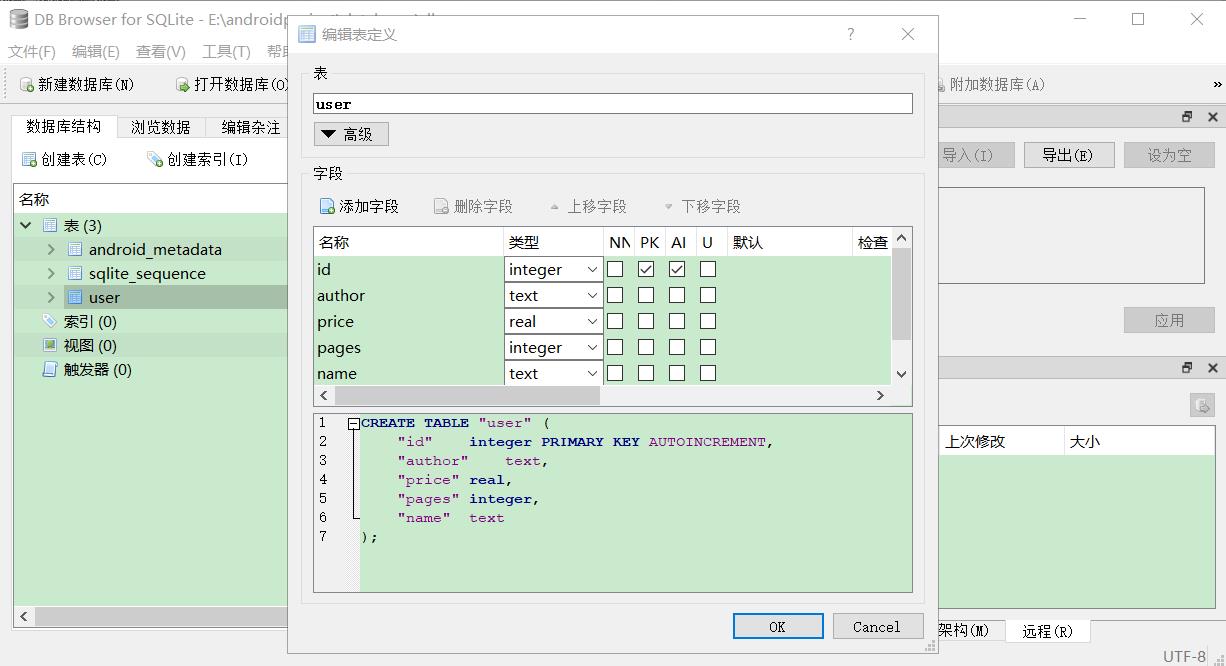This screenshot has width=1226, height=666.
Task: Fold the CREATE TABLE code block marker
Action: [354, 424]
